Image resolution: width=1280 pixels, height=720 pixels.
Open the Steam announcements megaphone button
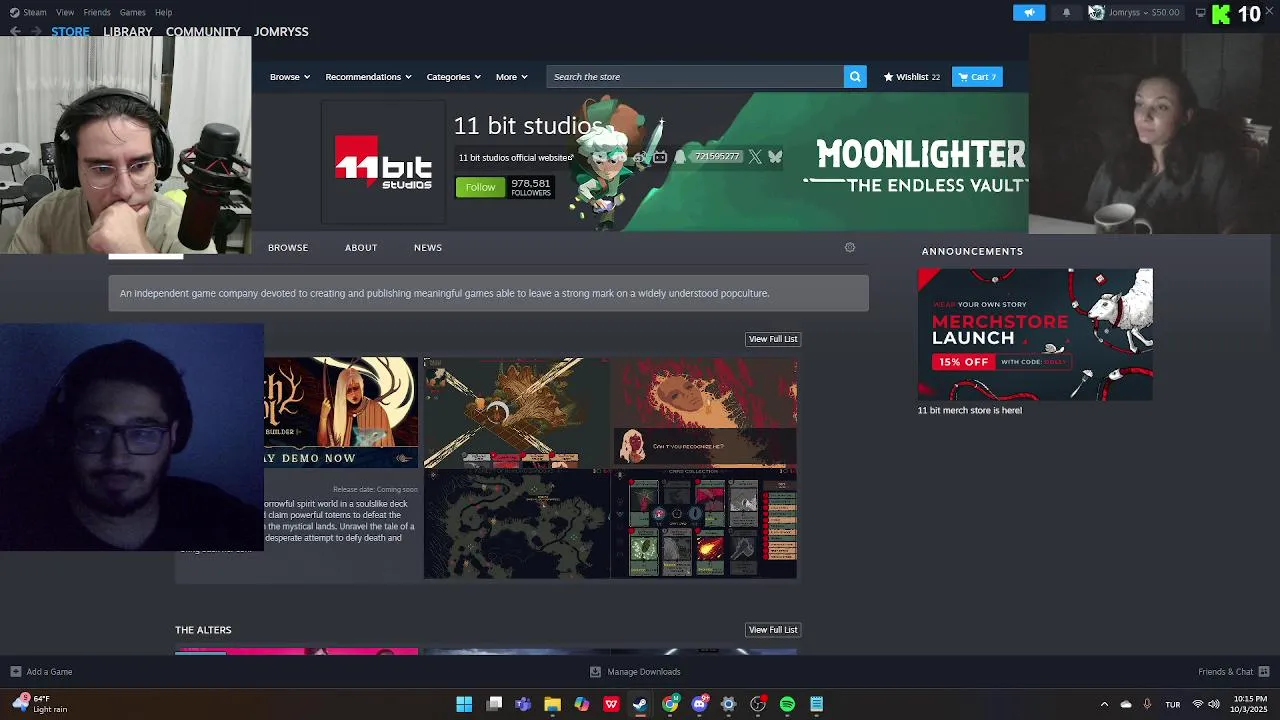(x=1029, y=12)
